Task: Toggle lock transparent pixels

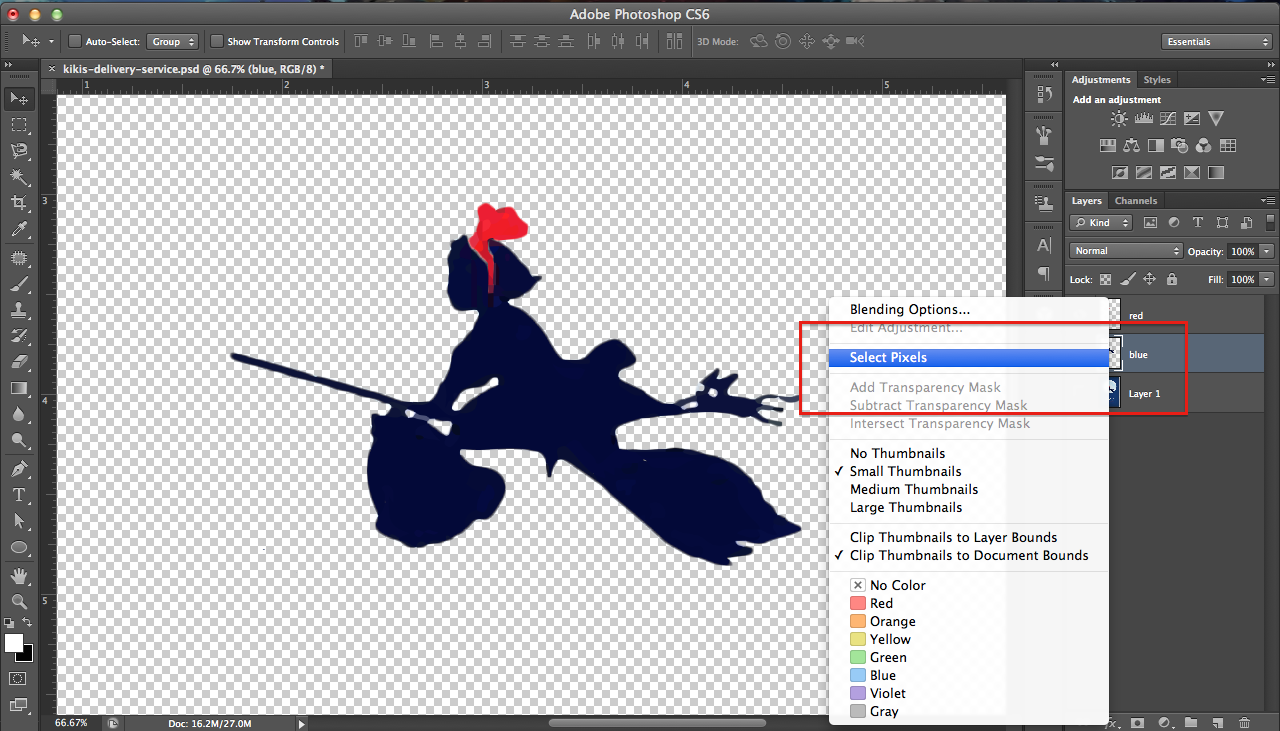Action: point(1106,280)
